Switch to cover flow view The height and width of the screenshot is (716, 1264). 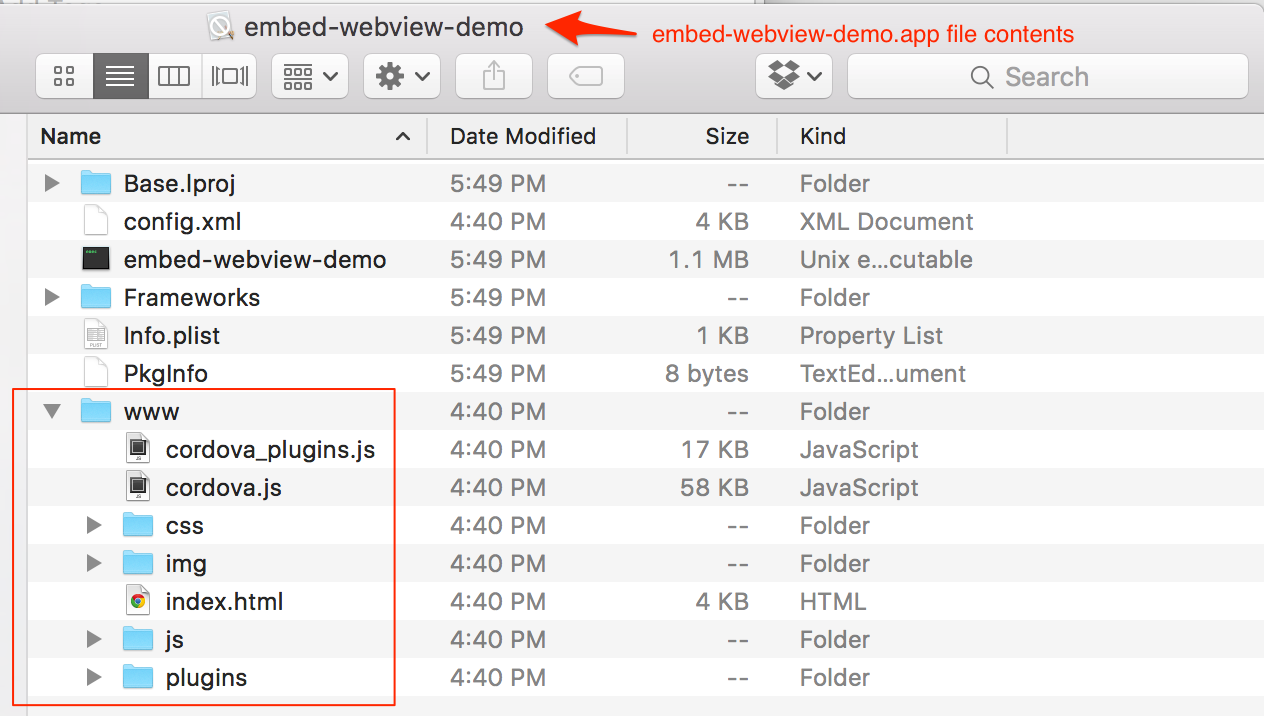point(229,76)
